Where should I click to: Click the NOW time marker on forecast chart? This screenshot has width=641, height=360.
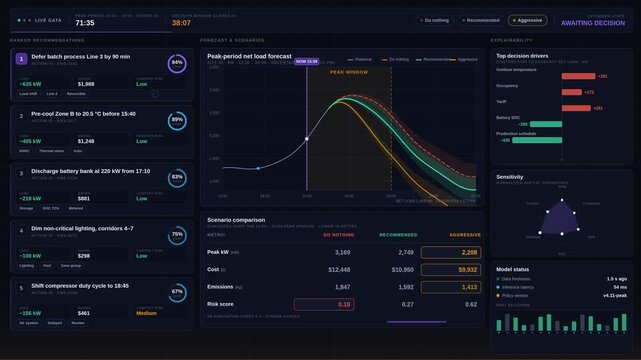(x=307, y=61)
